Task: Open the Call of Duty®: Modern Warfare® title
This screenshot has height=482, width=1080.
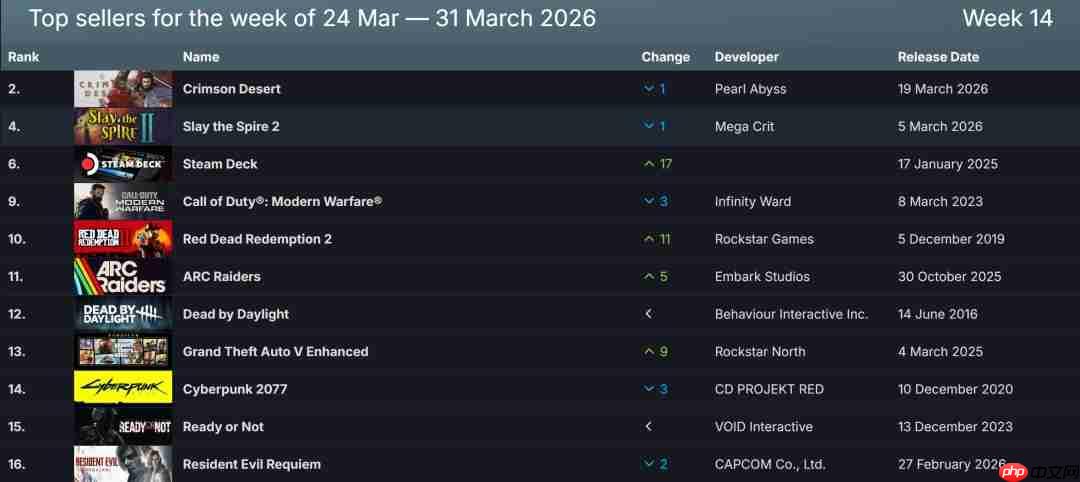Action: [282, 202]
